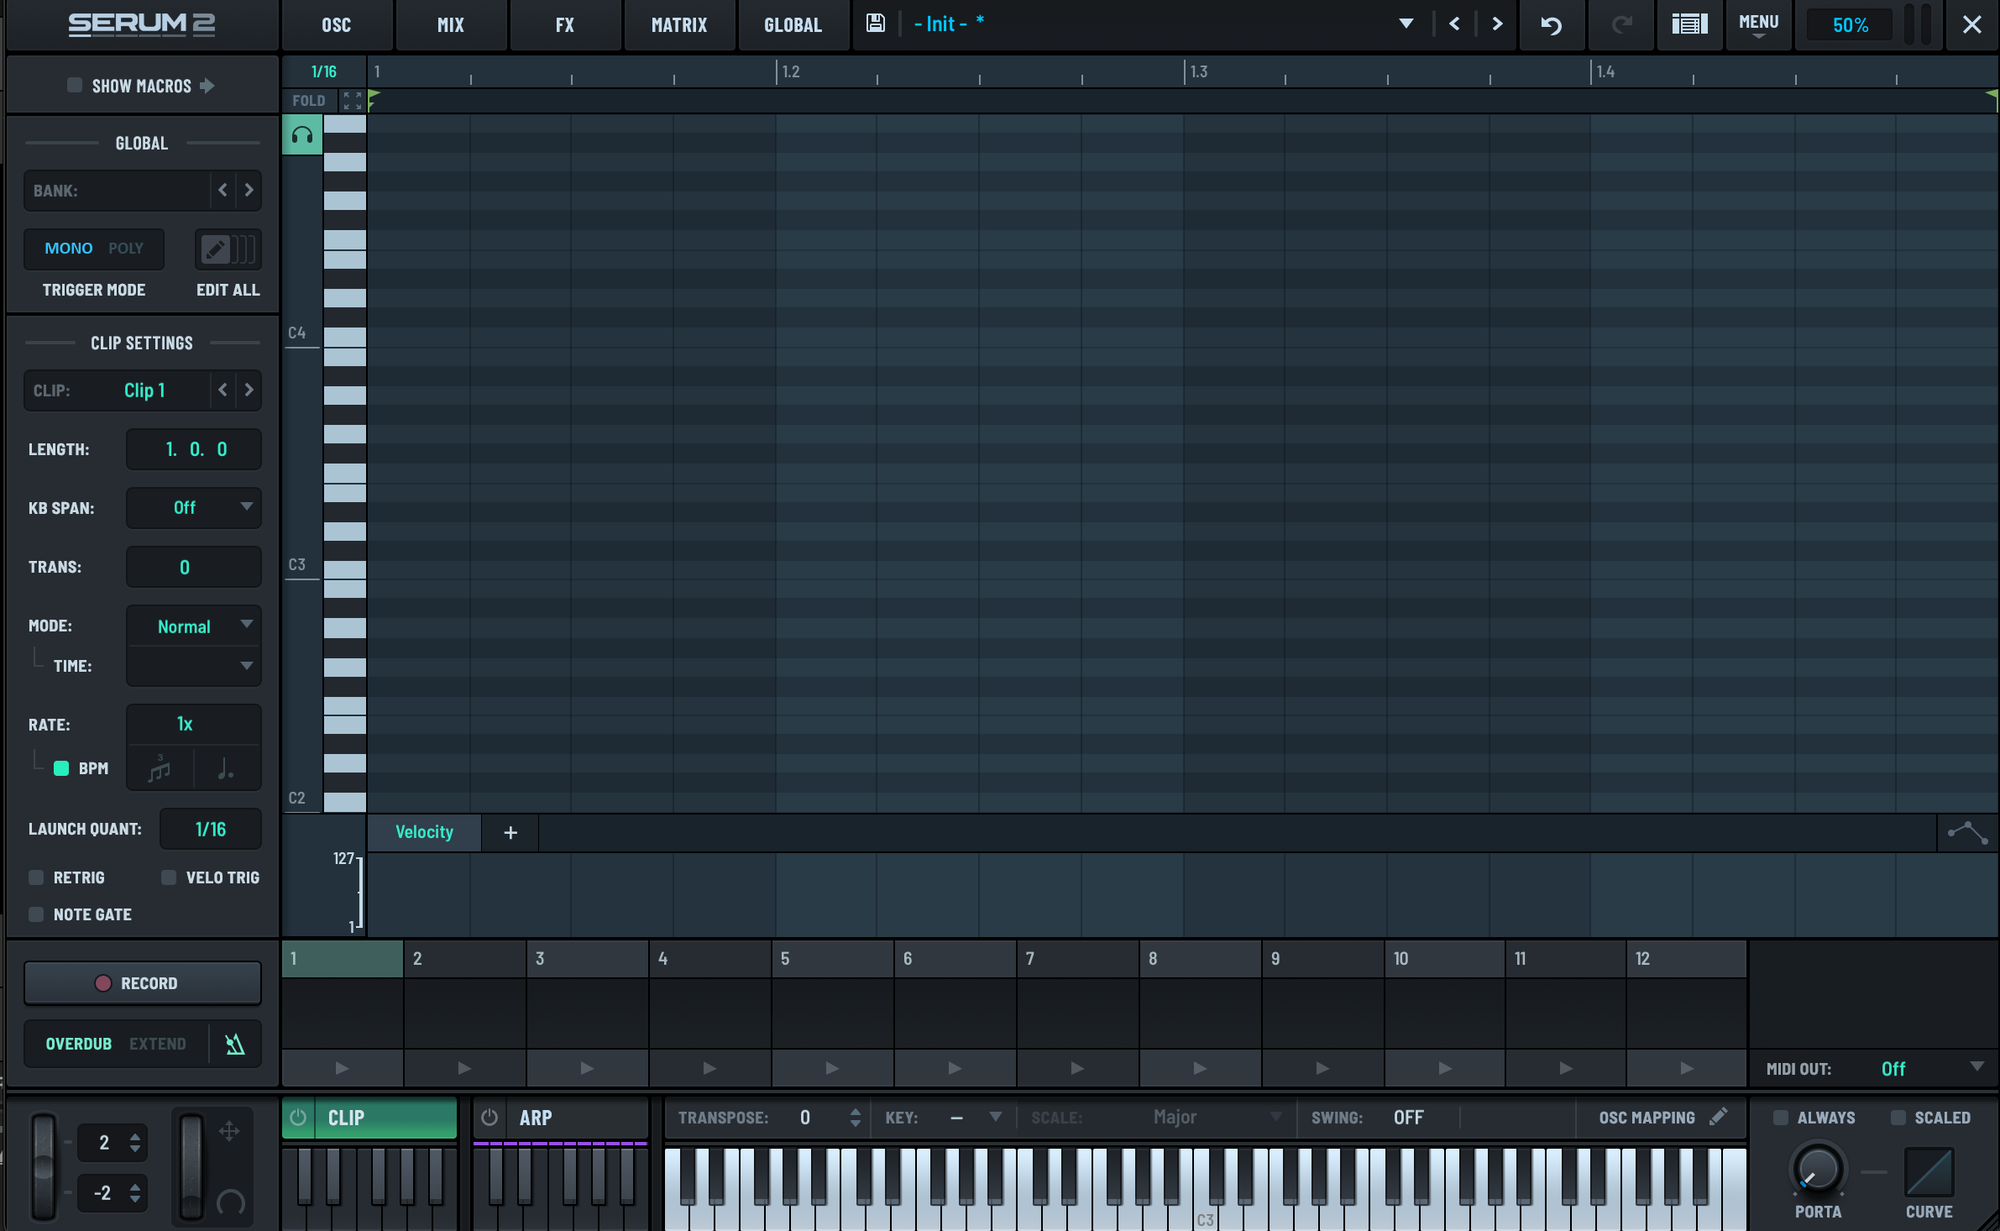Click the OSC Mapping pencil icon
Screen dimensions: 2000x1231
pos(1719,1117)
